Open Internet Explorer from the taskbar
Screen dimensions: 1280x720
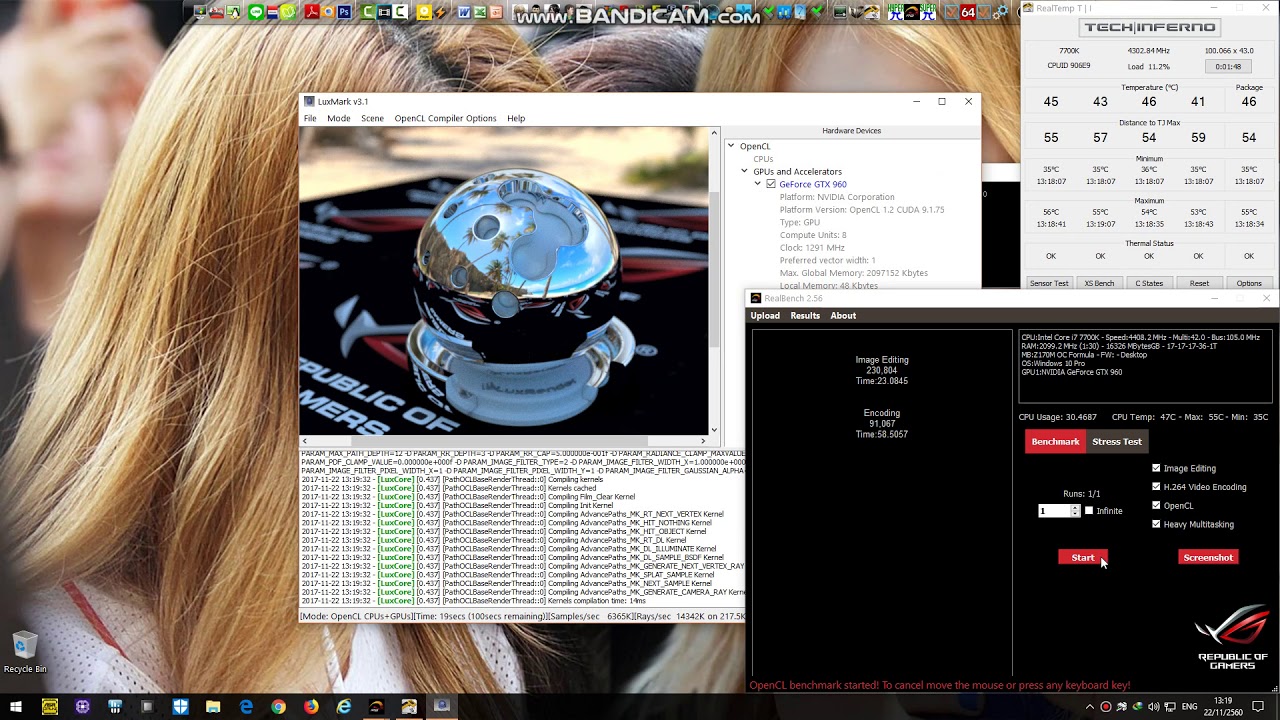point(344,707)
